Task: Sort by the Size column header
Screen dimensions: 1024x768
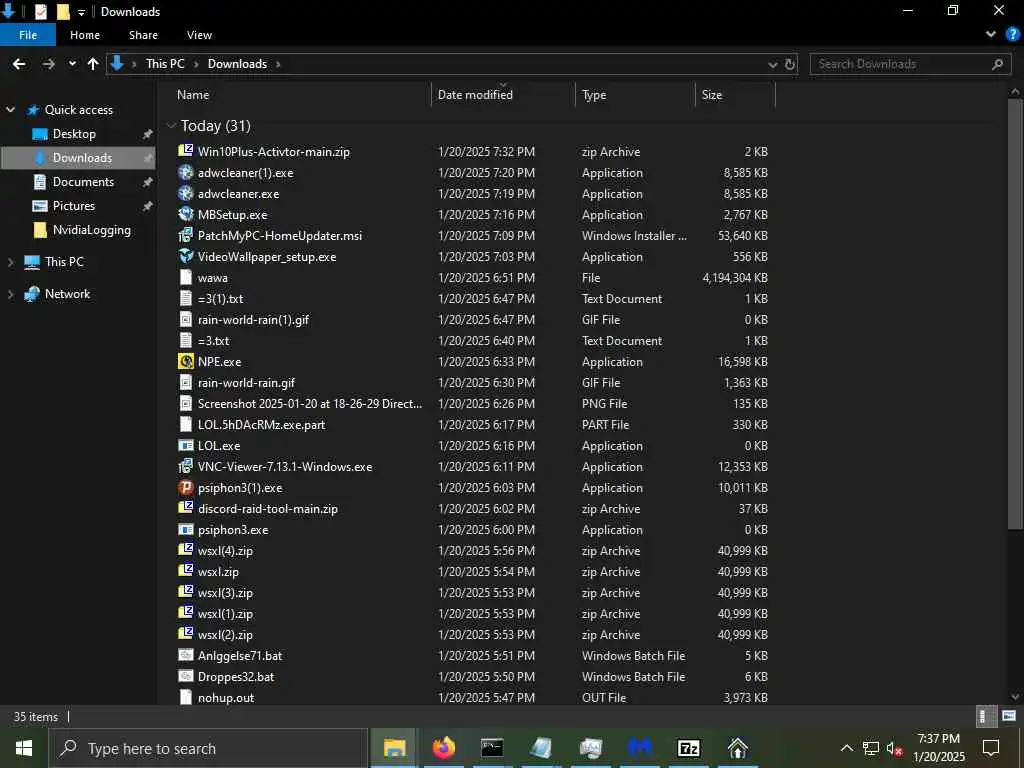Action: [712, 95]
